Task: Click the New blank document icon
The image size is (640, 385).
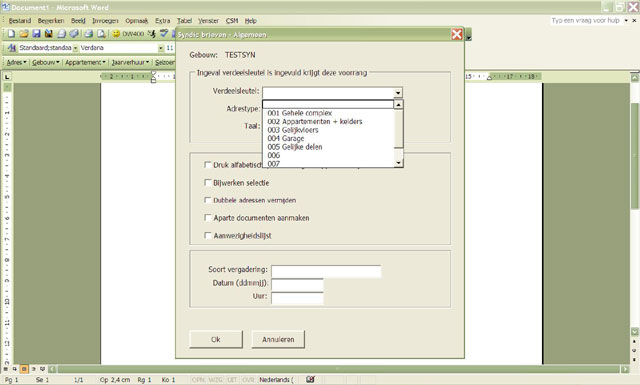Action: click(x=11, y=33)
